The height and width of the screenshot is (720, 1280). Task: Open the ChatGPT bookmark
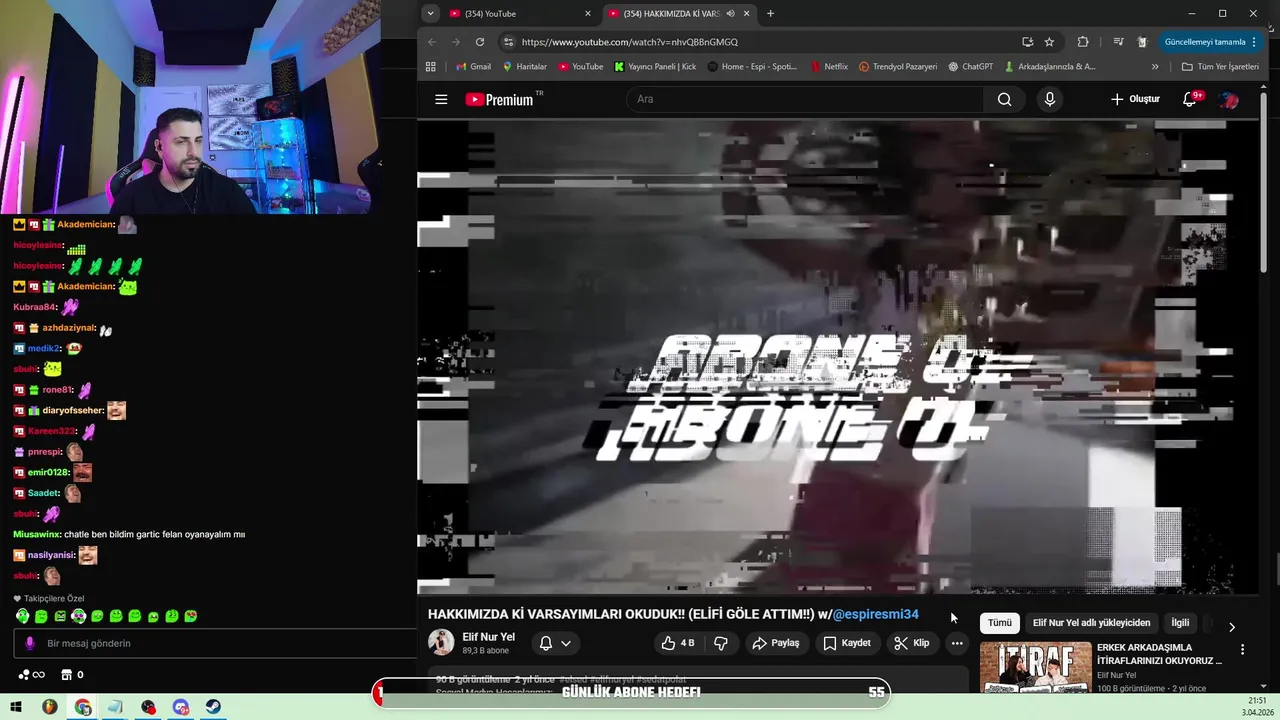971,66
